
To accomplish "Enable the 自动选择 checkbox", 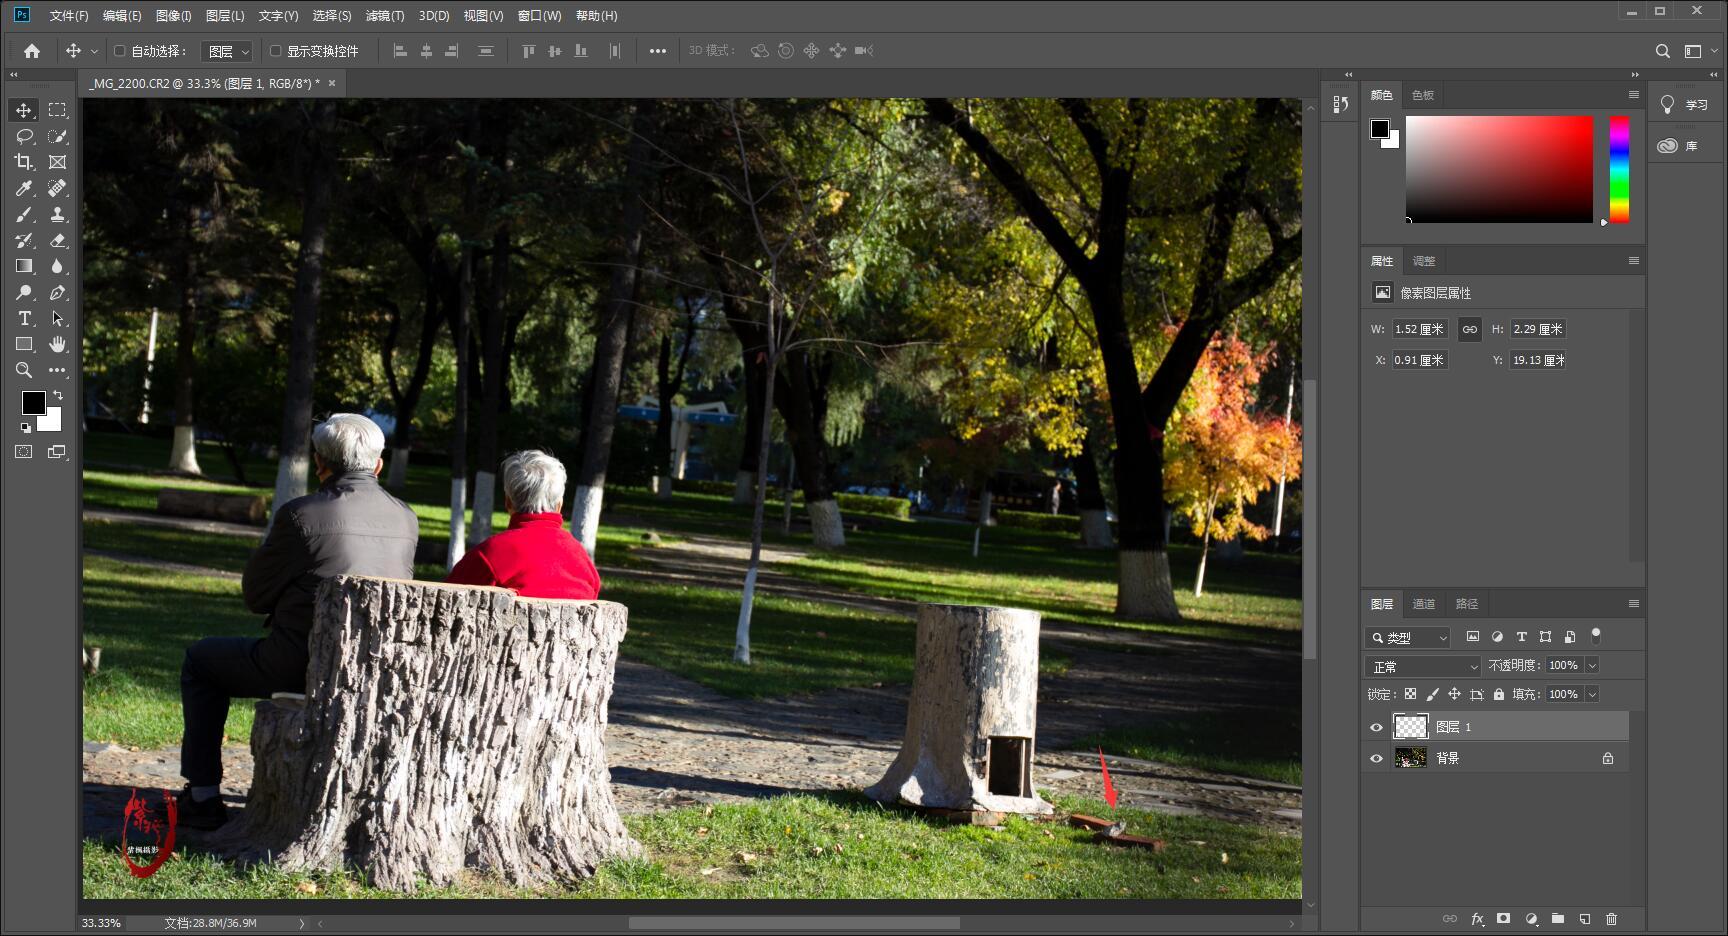I will [120, 51].
